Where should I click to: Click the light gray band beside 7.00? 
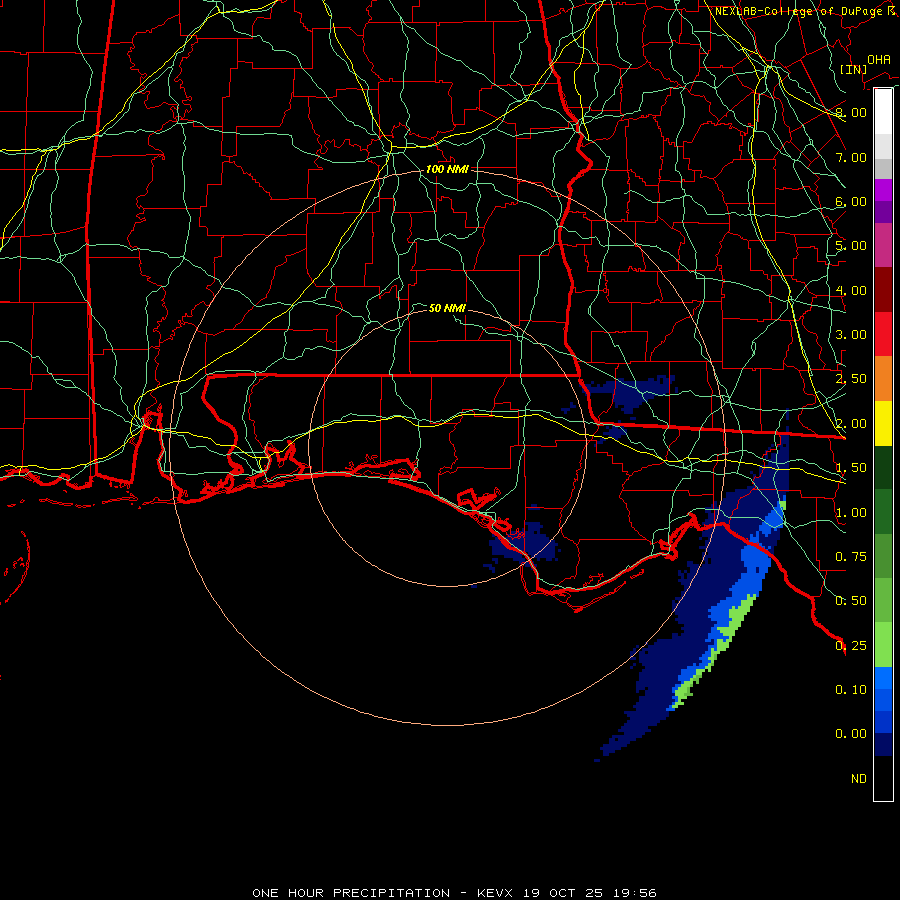(883, 146)
